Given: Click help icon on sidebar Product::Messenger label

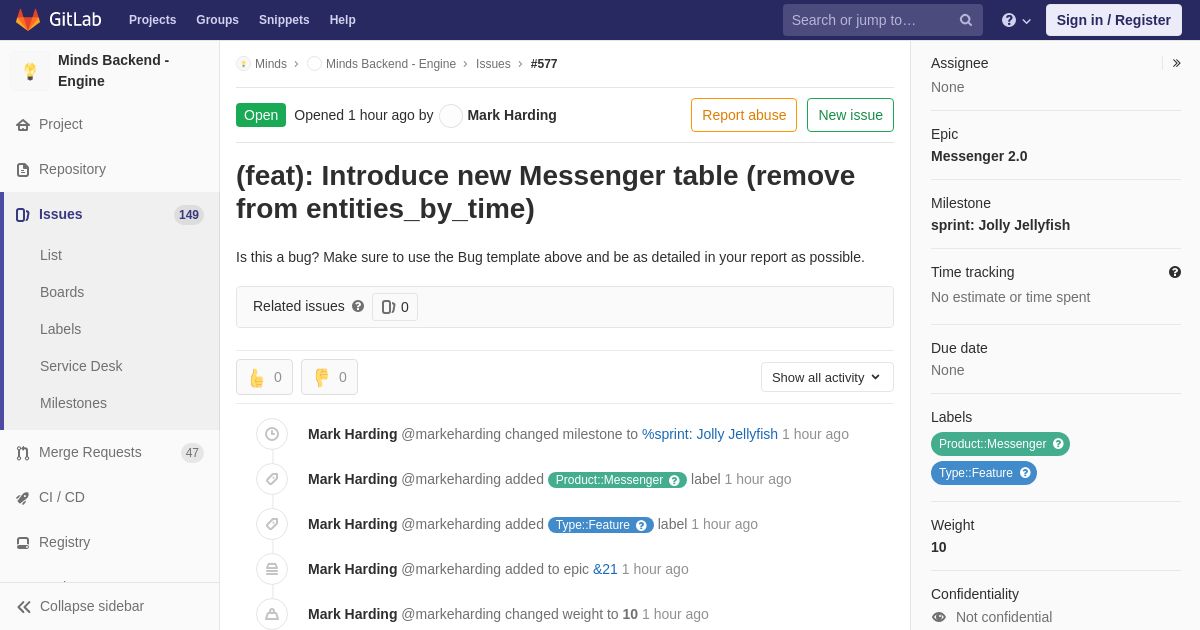Looking at the screenshot, I should (x=1058, y=444).
